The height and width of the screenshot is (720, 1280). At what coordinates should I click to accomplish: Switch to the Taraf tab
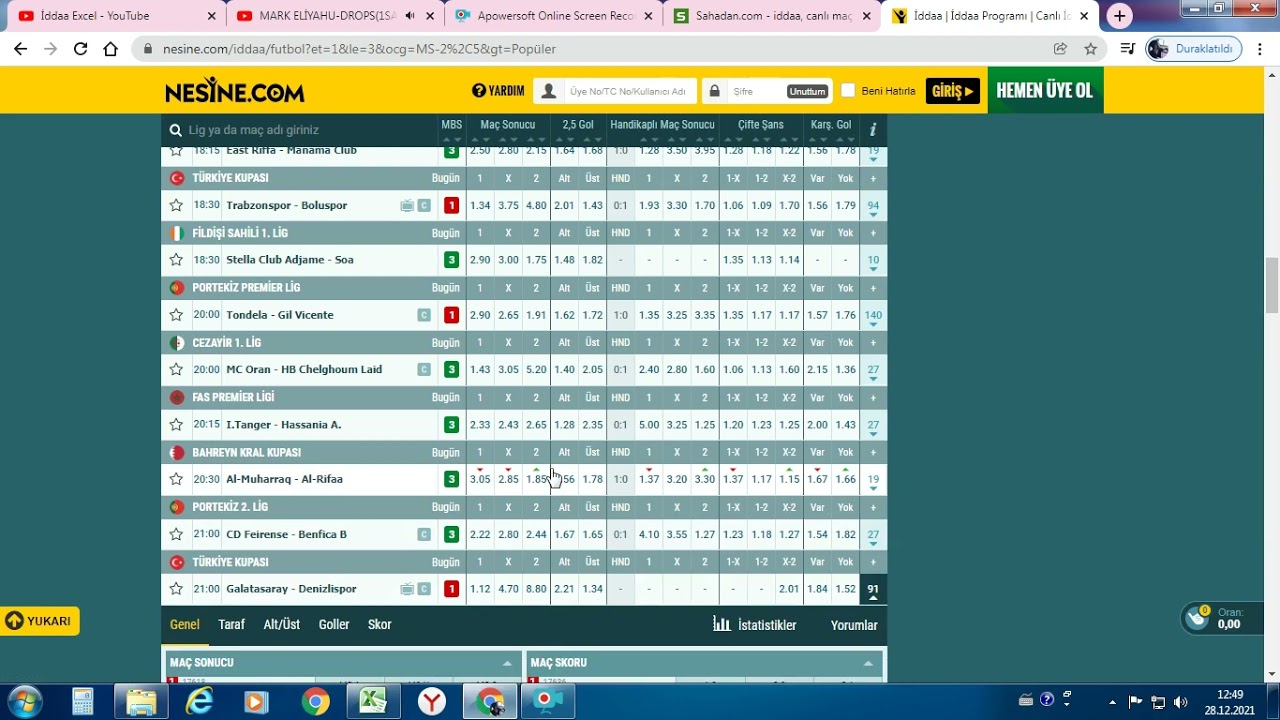[x=231, y=624]
